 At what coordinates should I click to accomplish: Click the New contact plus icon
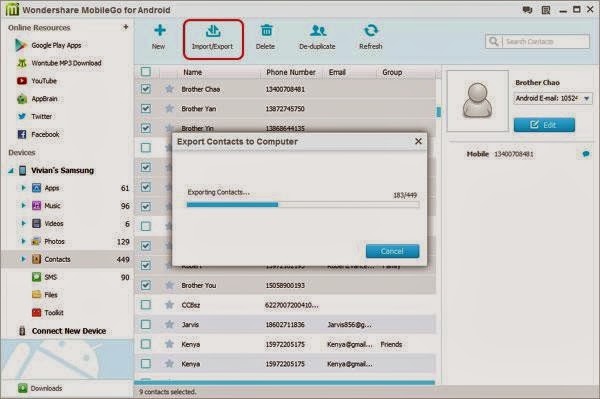[159, 31]
